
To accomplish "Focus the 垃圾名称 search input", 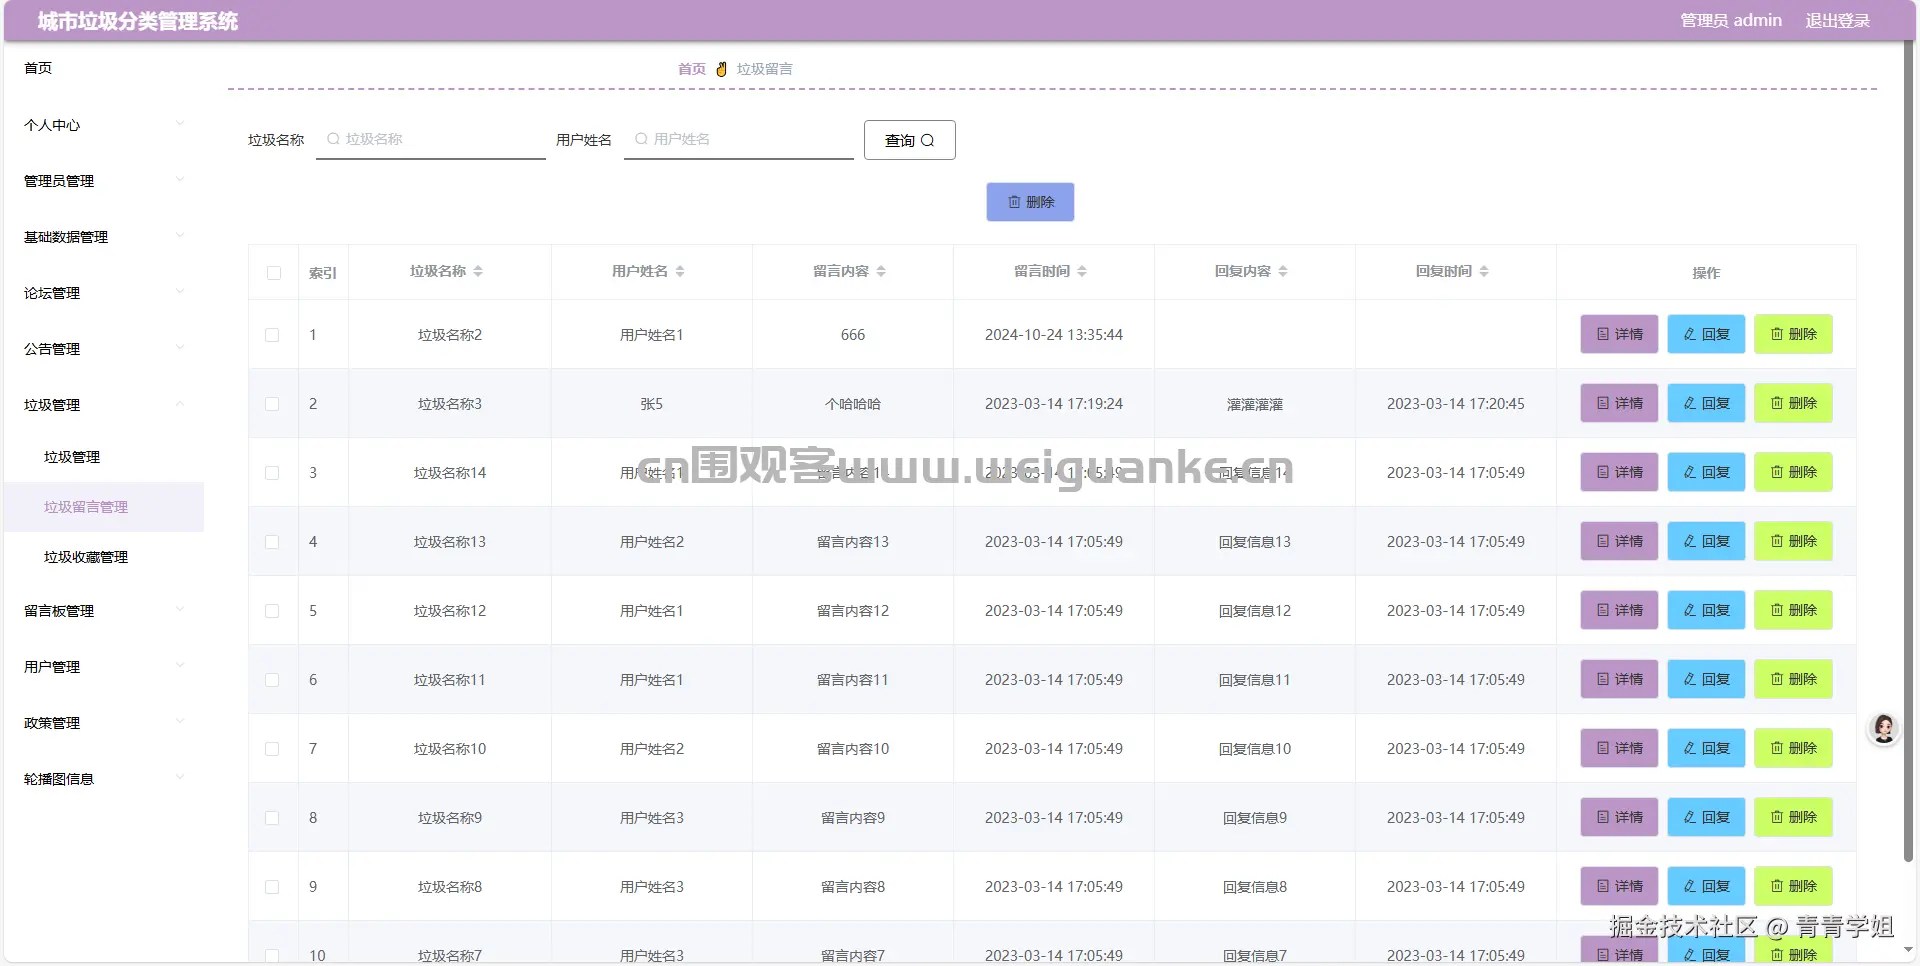I will [431, 139].
